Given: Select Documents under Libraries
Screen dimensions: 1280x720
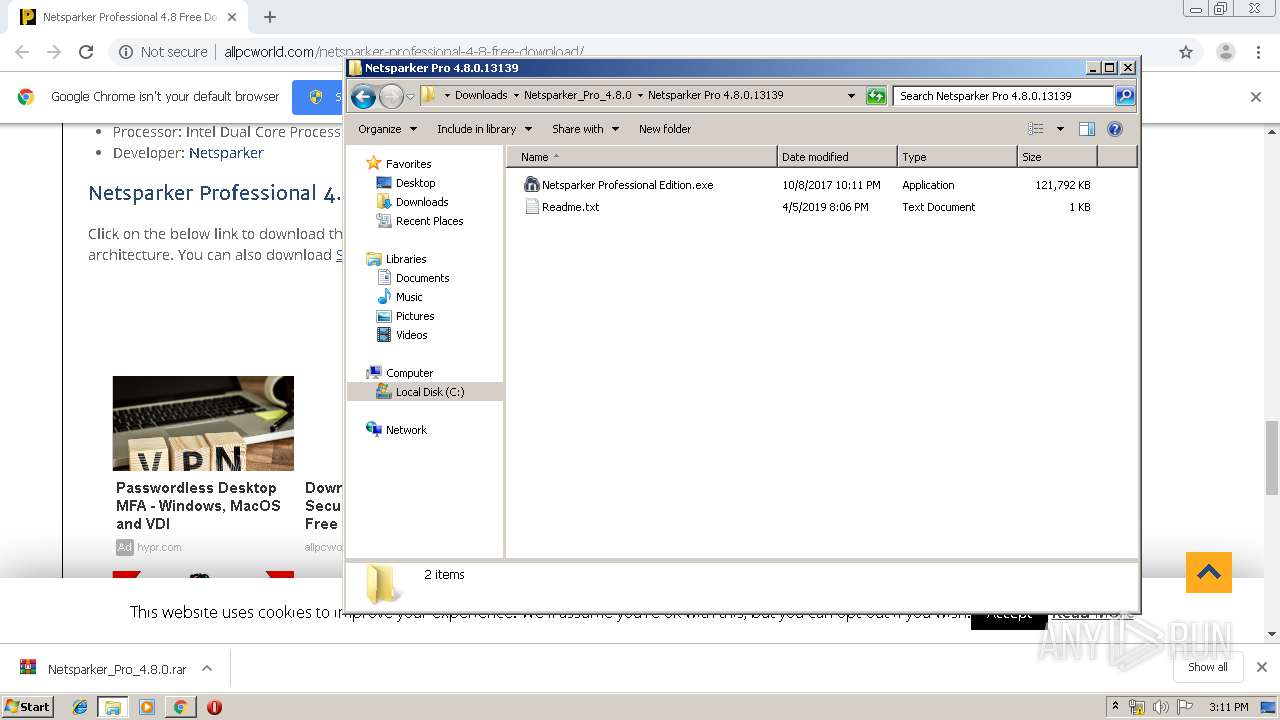Looking at the screenshot, I should pyautogui.click(x=422, y=278).
